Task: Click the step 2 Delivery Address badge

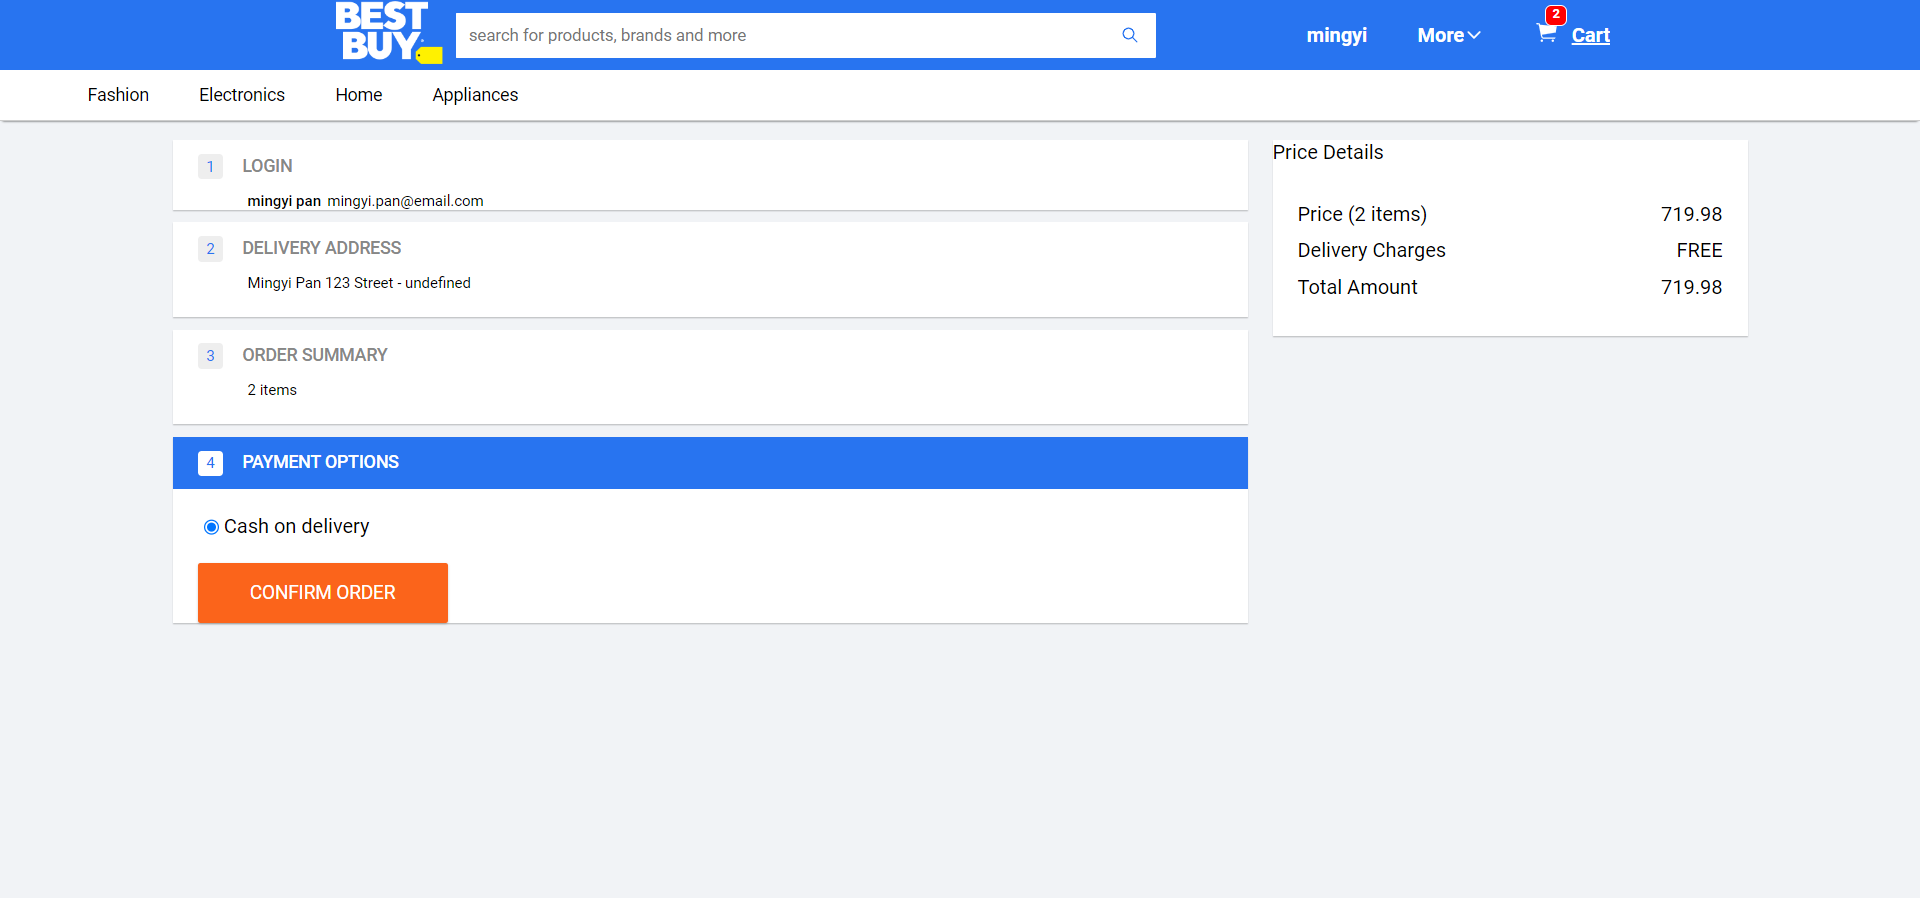Action: (210, 249)
